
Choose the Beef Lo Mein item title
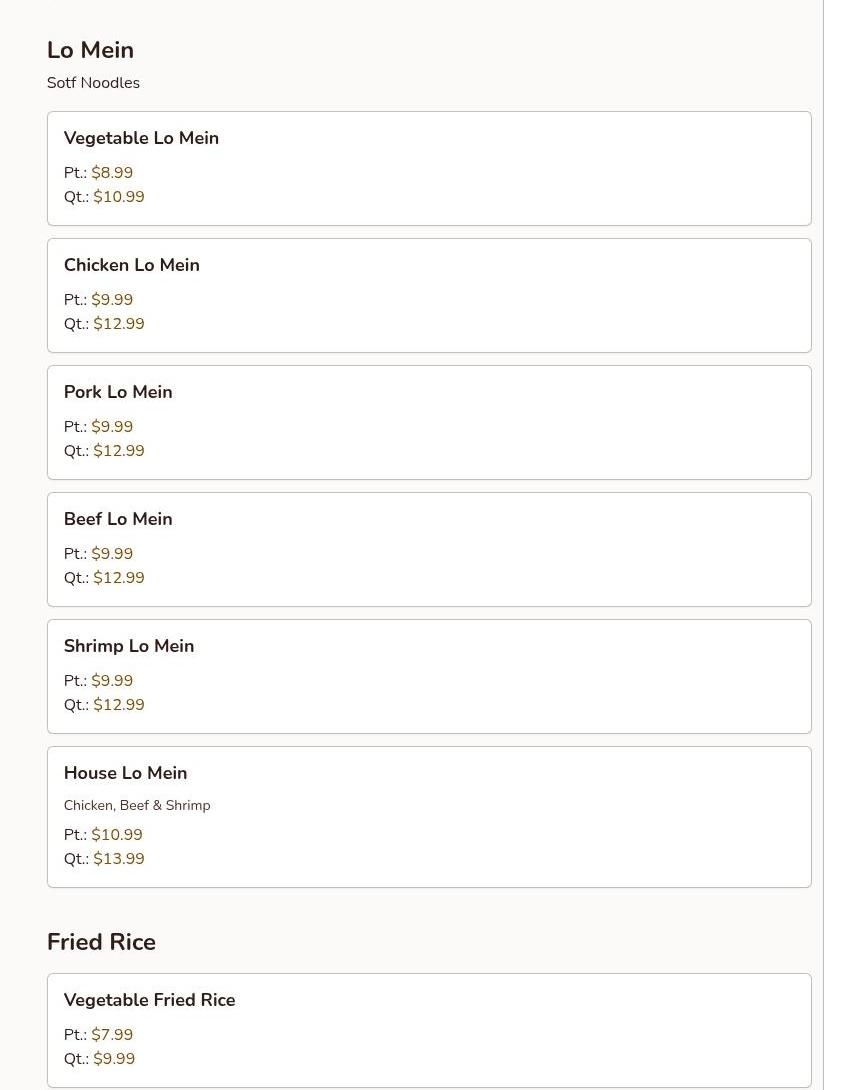coord(118,519)
